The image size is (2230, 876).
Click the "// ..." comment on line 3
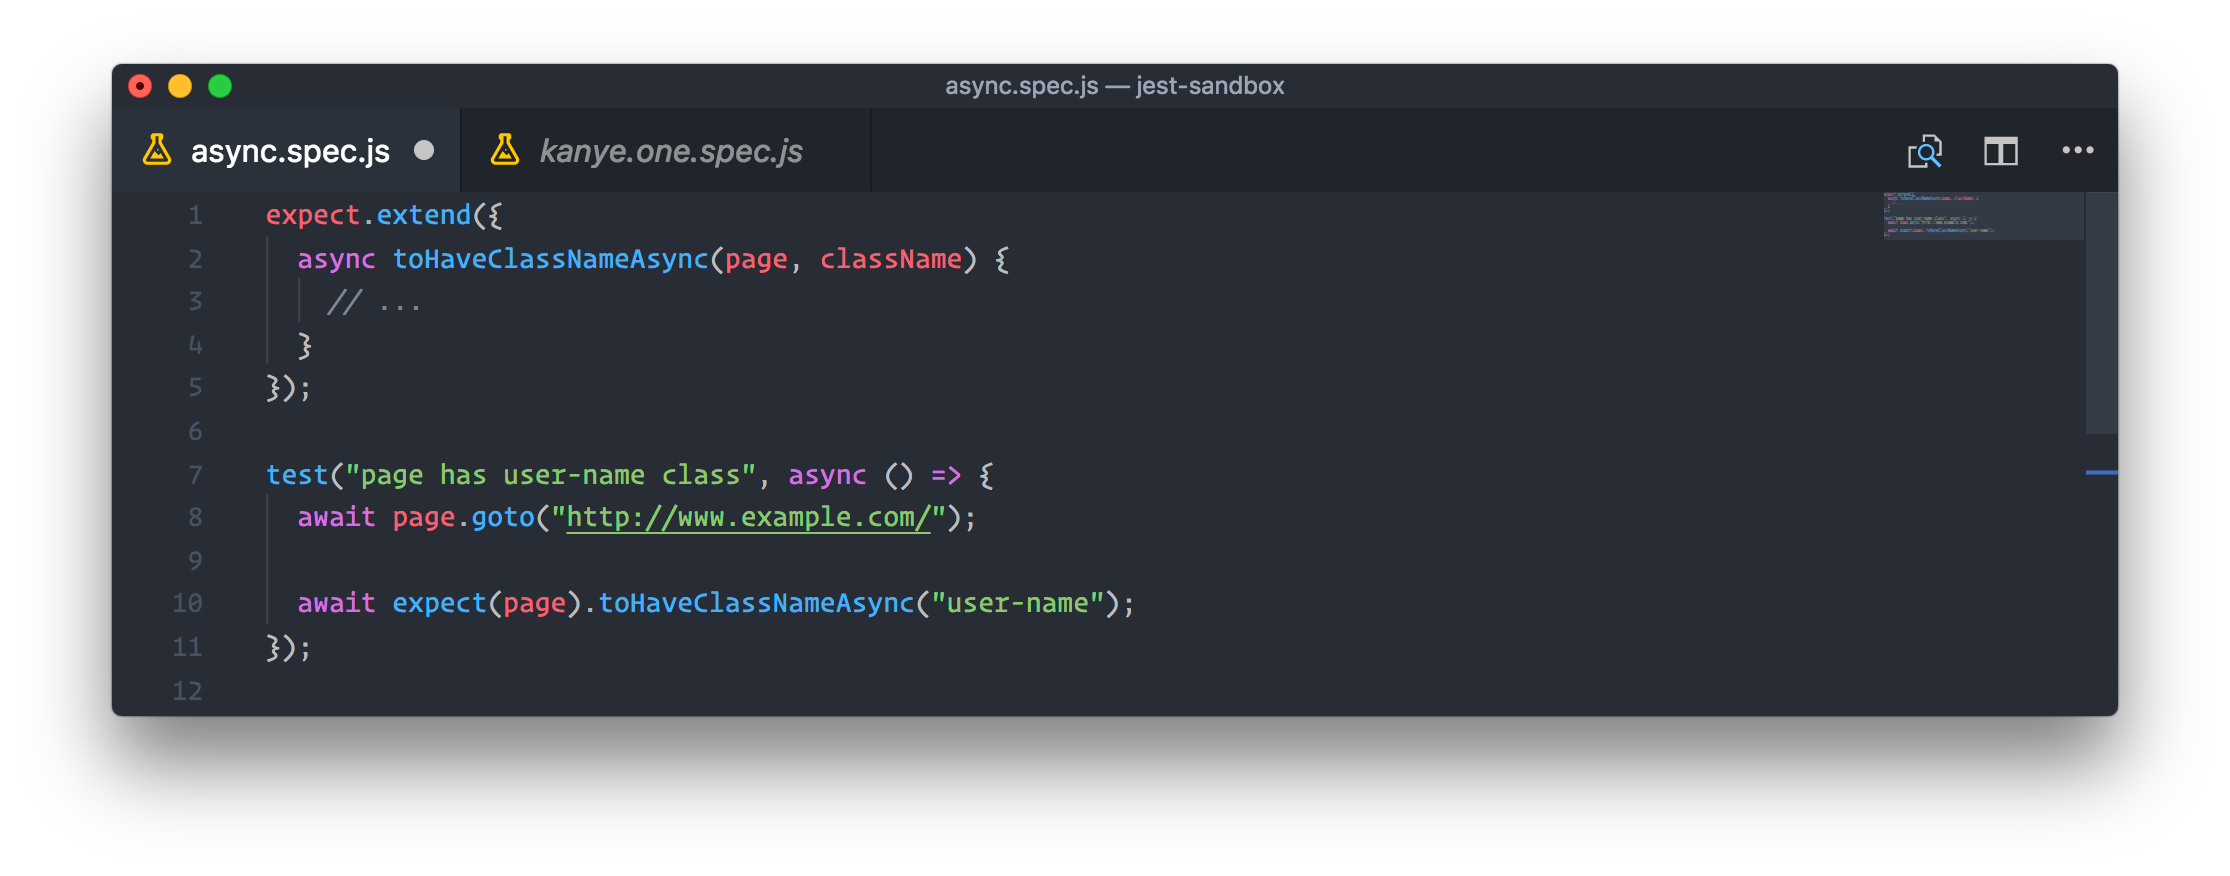tap(374, 302)
